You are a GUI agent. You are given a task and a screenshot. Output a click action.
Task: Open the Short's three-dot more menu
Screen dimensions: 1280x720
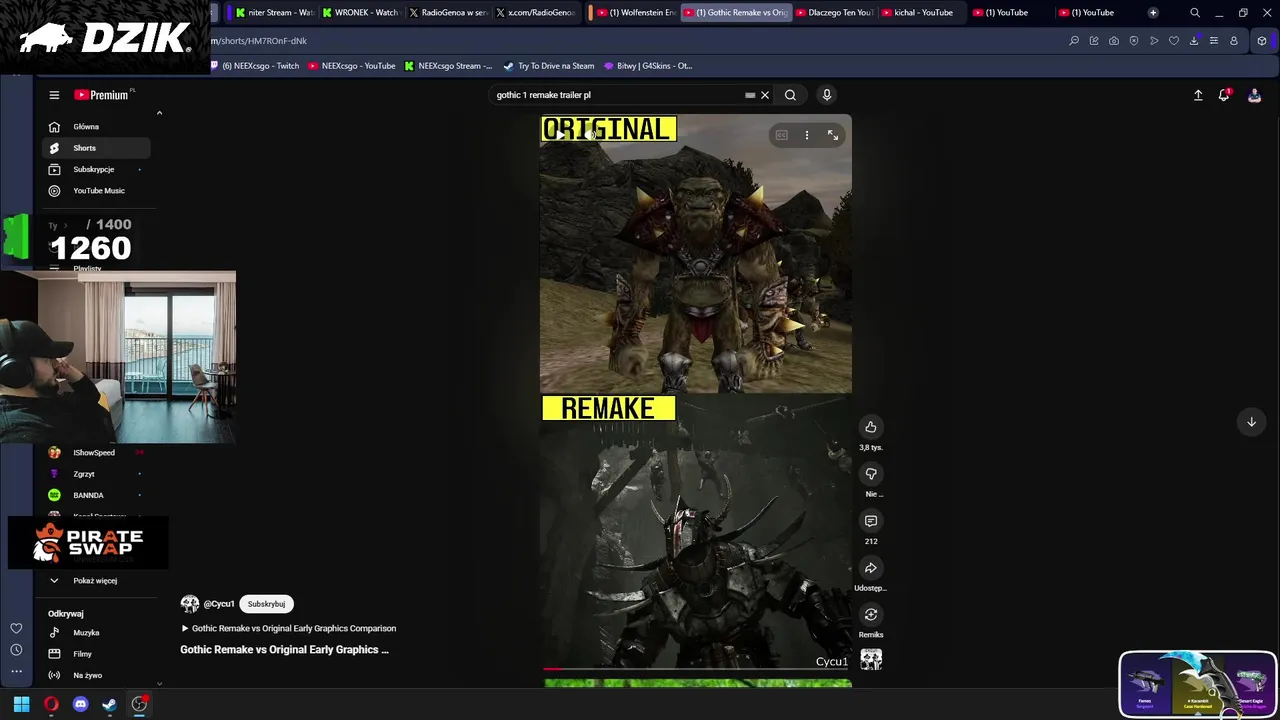click(x=807, y=135)
